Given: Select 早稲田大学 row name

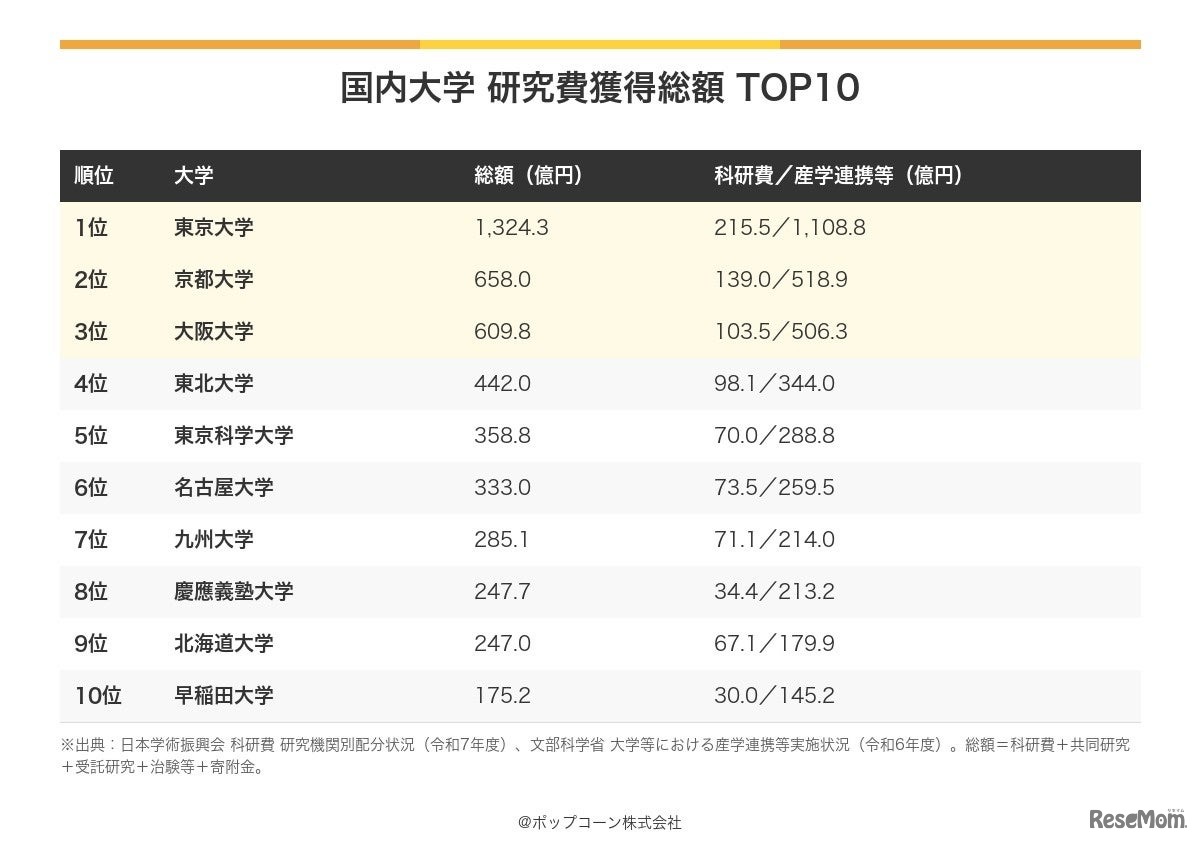Looking at the screenshot, I should [224, 696].
